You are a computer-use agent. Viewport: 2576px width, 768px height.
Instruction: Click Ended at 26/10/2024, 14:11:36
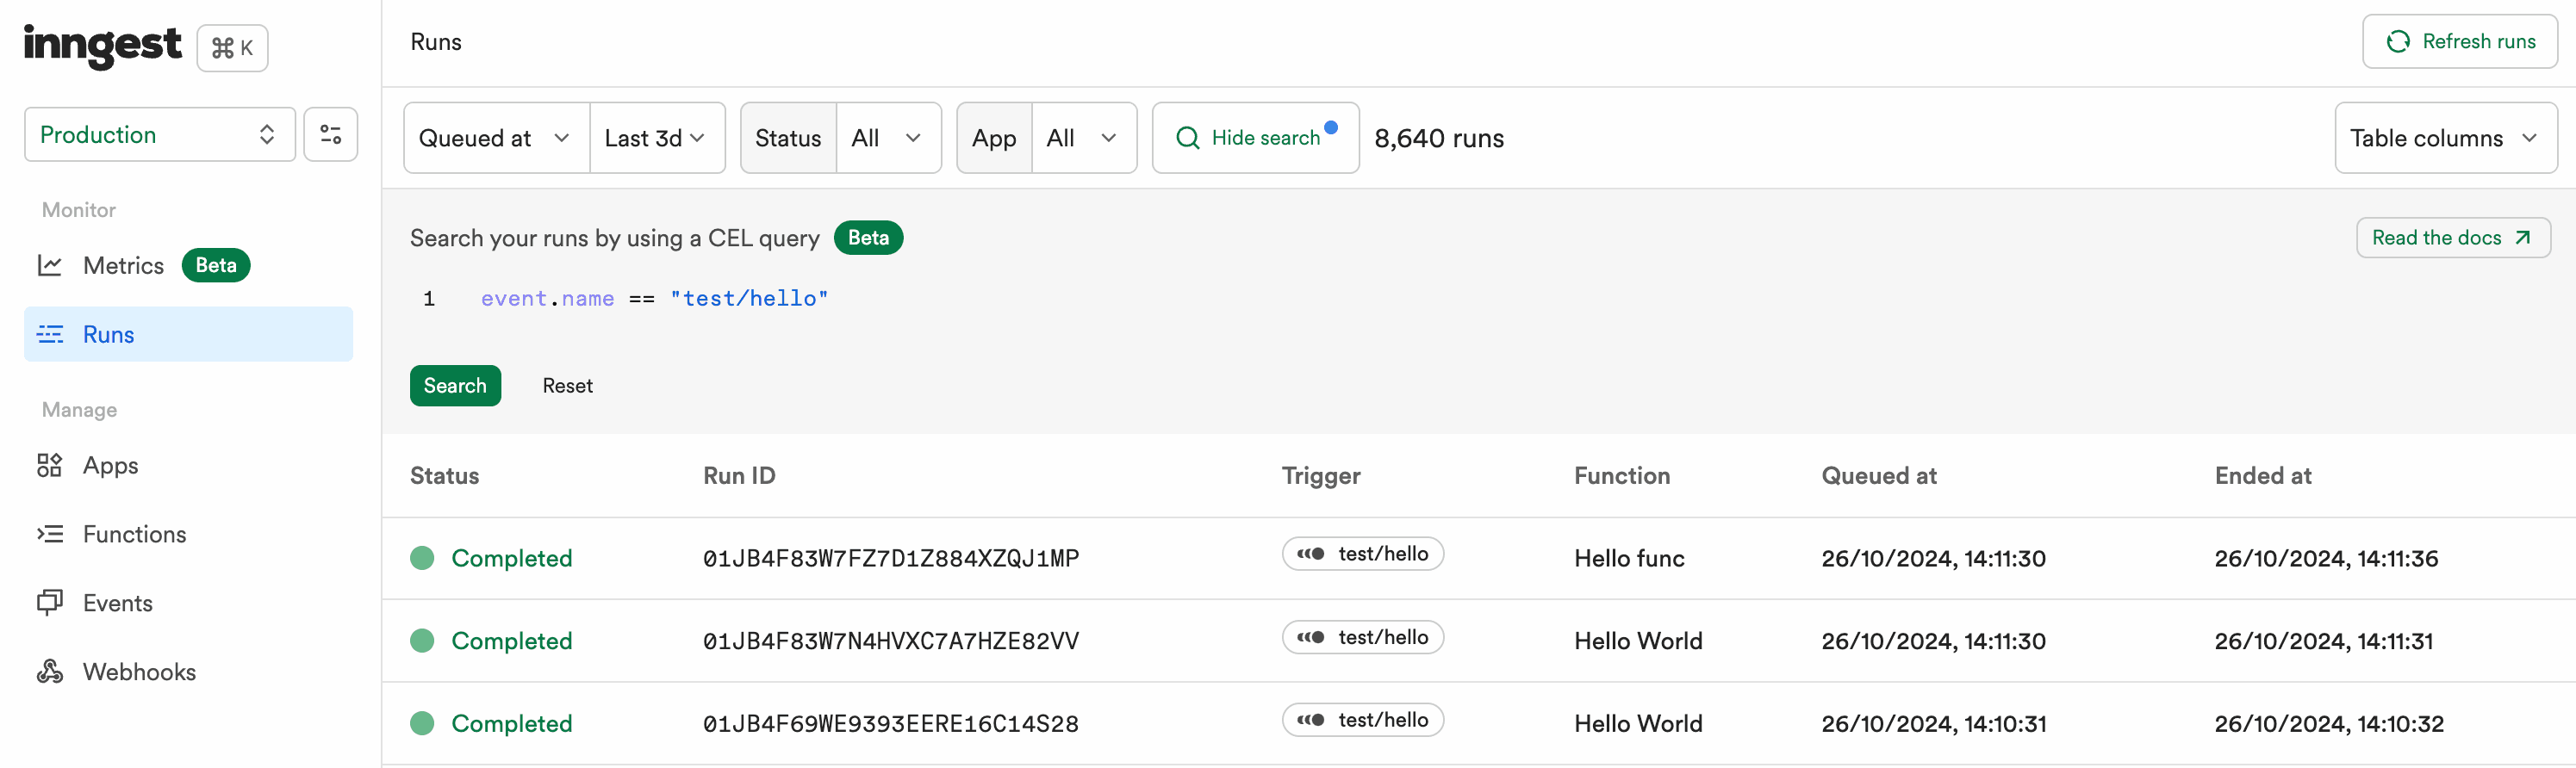(2326, 558)
